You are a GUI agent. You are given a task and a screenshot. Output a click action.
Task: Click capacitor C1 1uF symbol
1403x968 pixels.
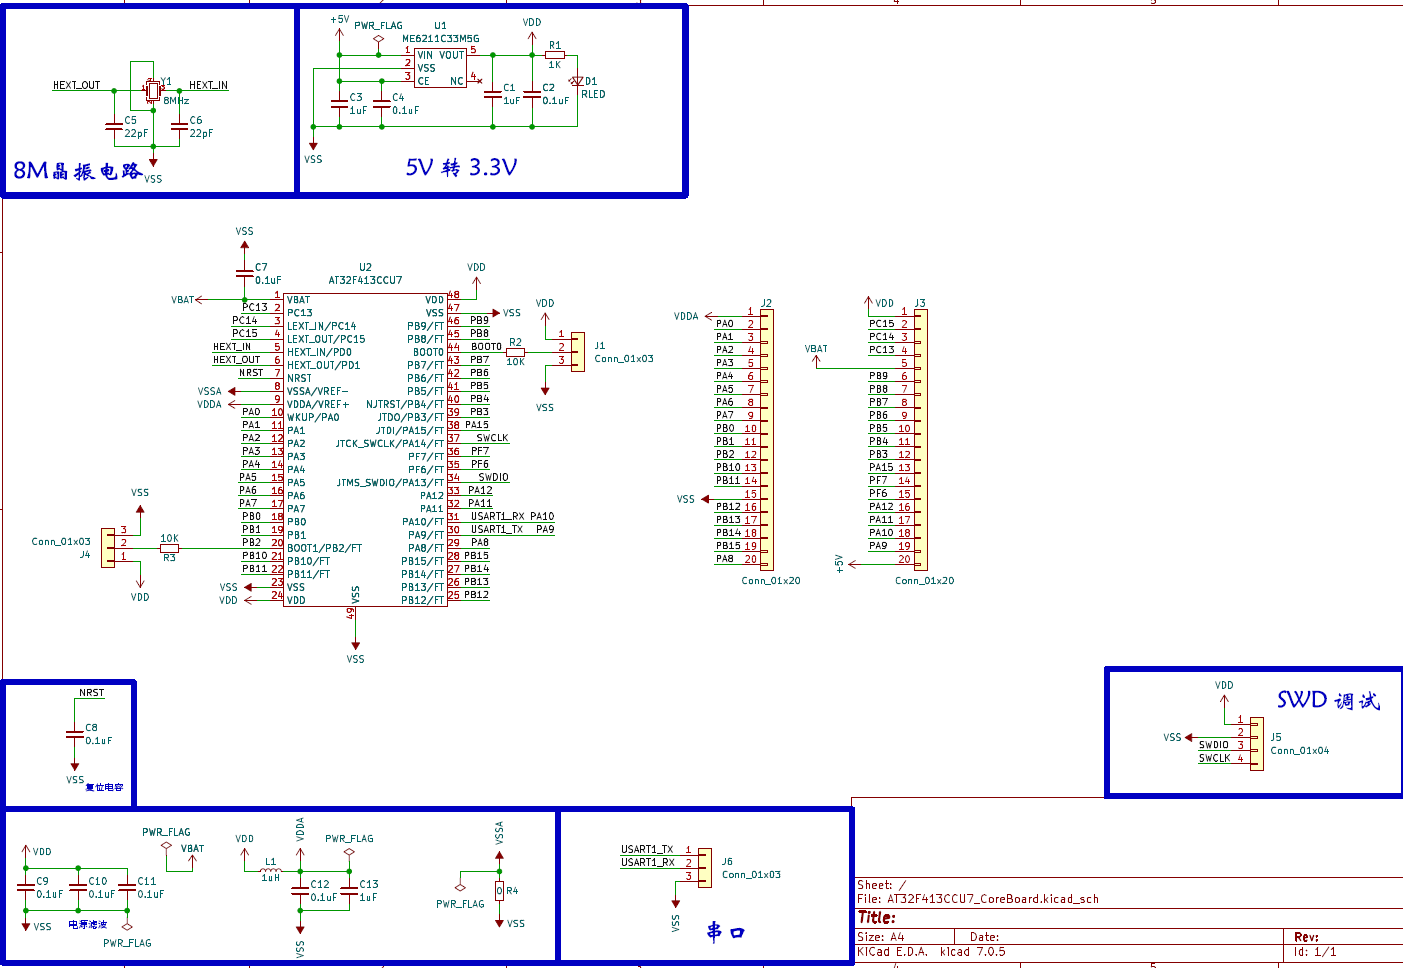(492, 94)
